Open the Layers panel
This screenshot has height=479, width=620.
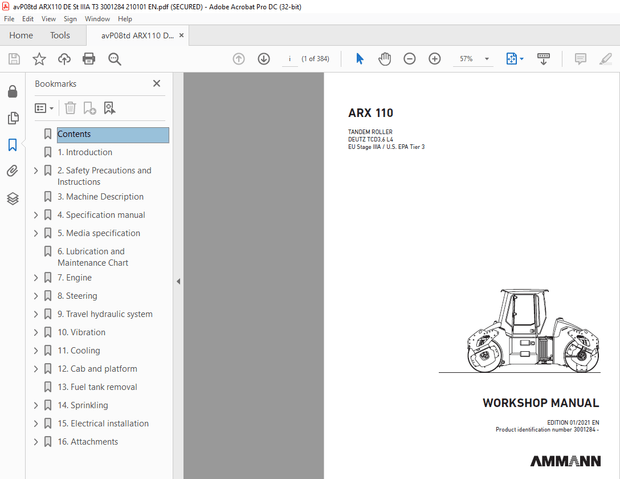[x=13, y=198]
